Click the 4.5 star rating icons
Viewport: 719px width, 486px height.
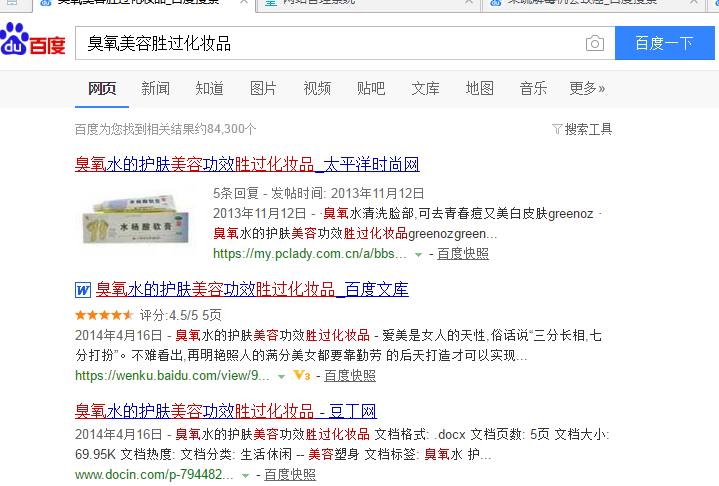pos(104,315)
